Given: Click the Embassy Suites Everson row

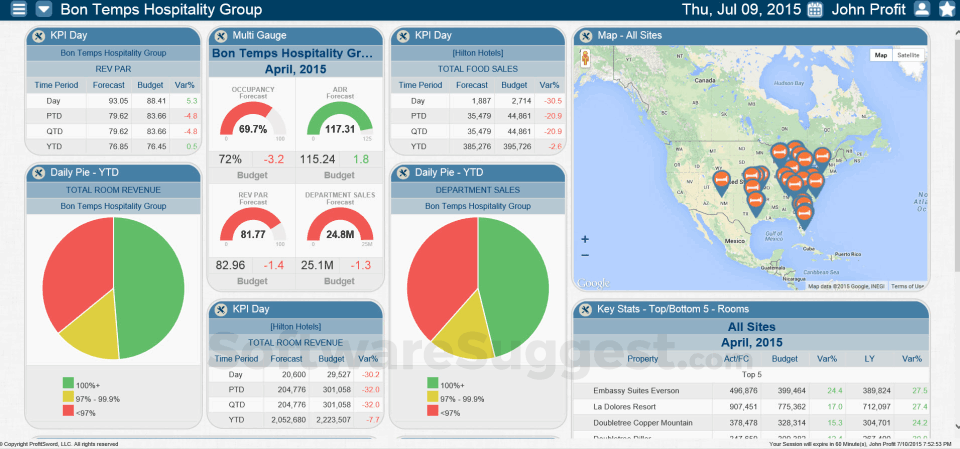Looking at the screenshot, I should pyautogui.click(x=751, y=390).
